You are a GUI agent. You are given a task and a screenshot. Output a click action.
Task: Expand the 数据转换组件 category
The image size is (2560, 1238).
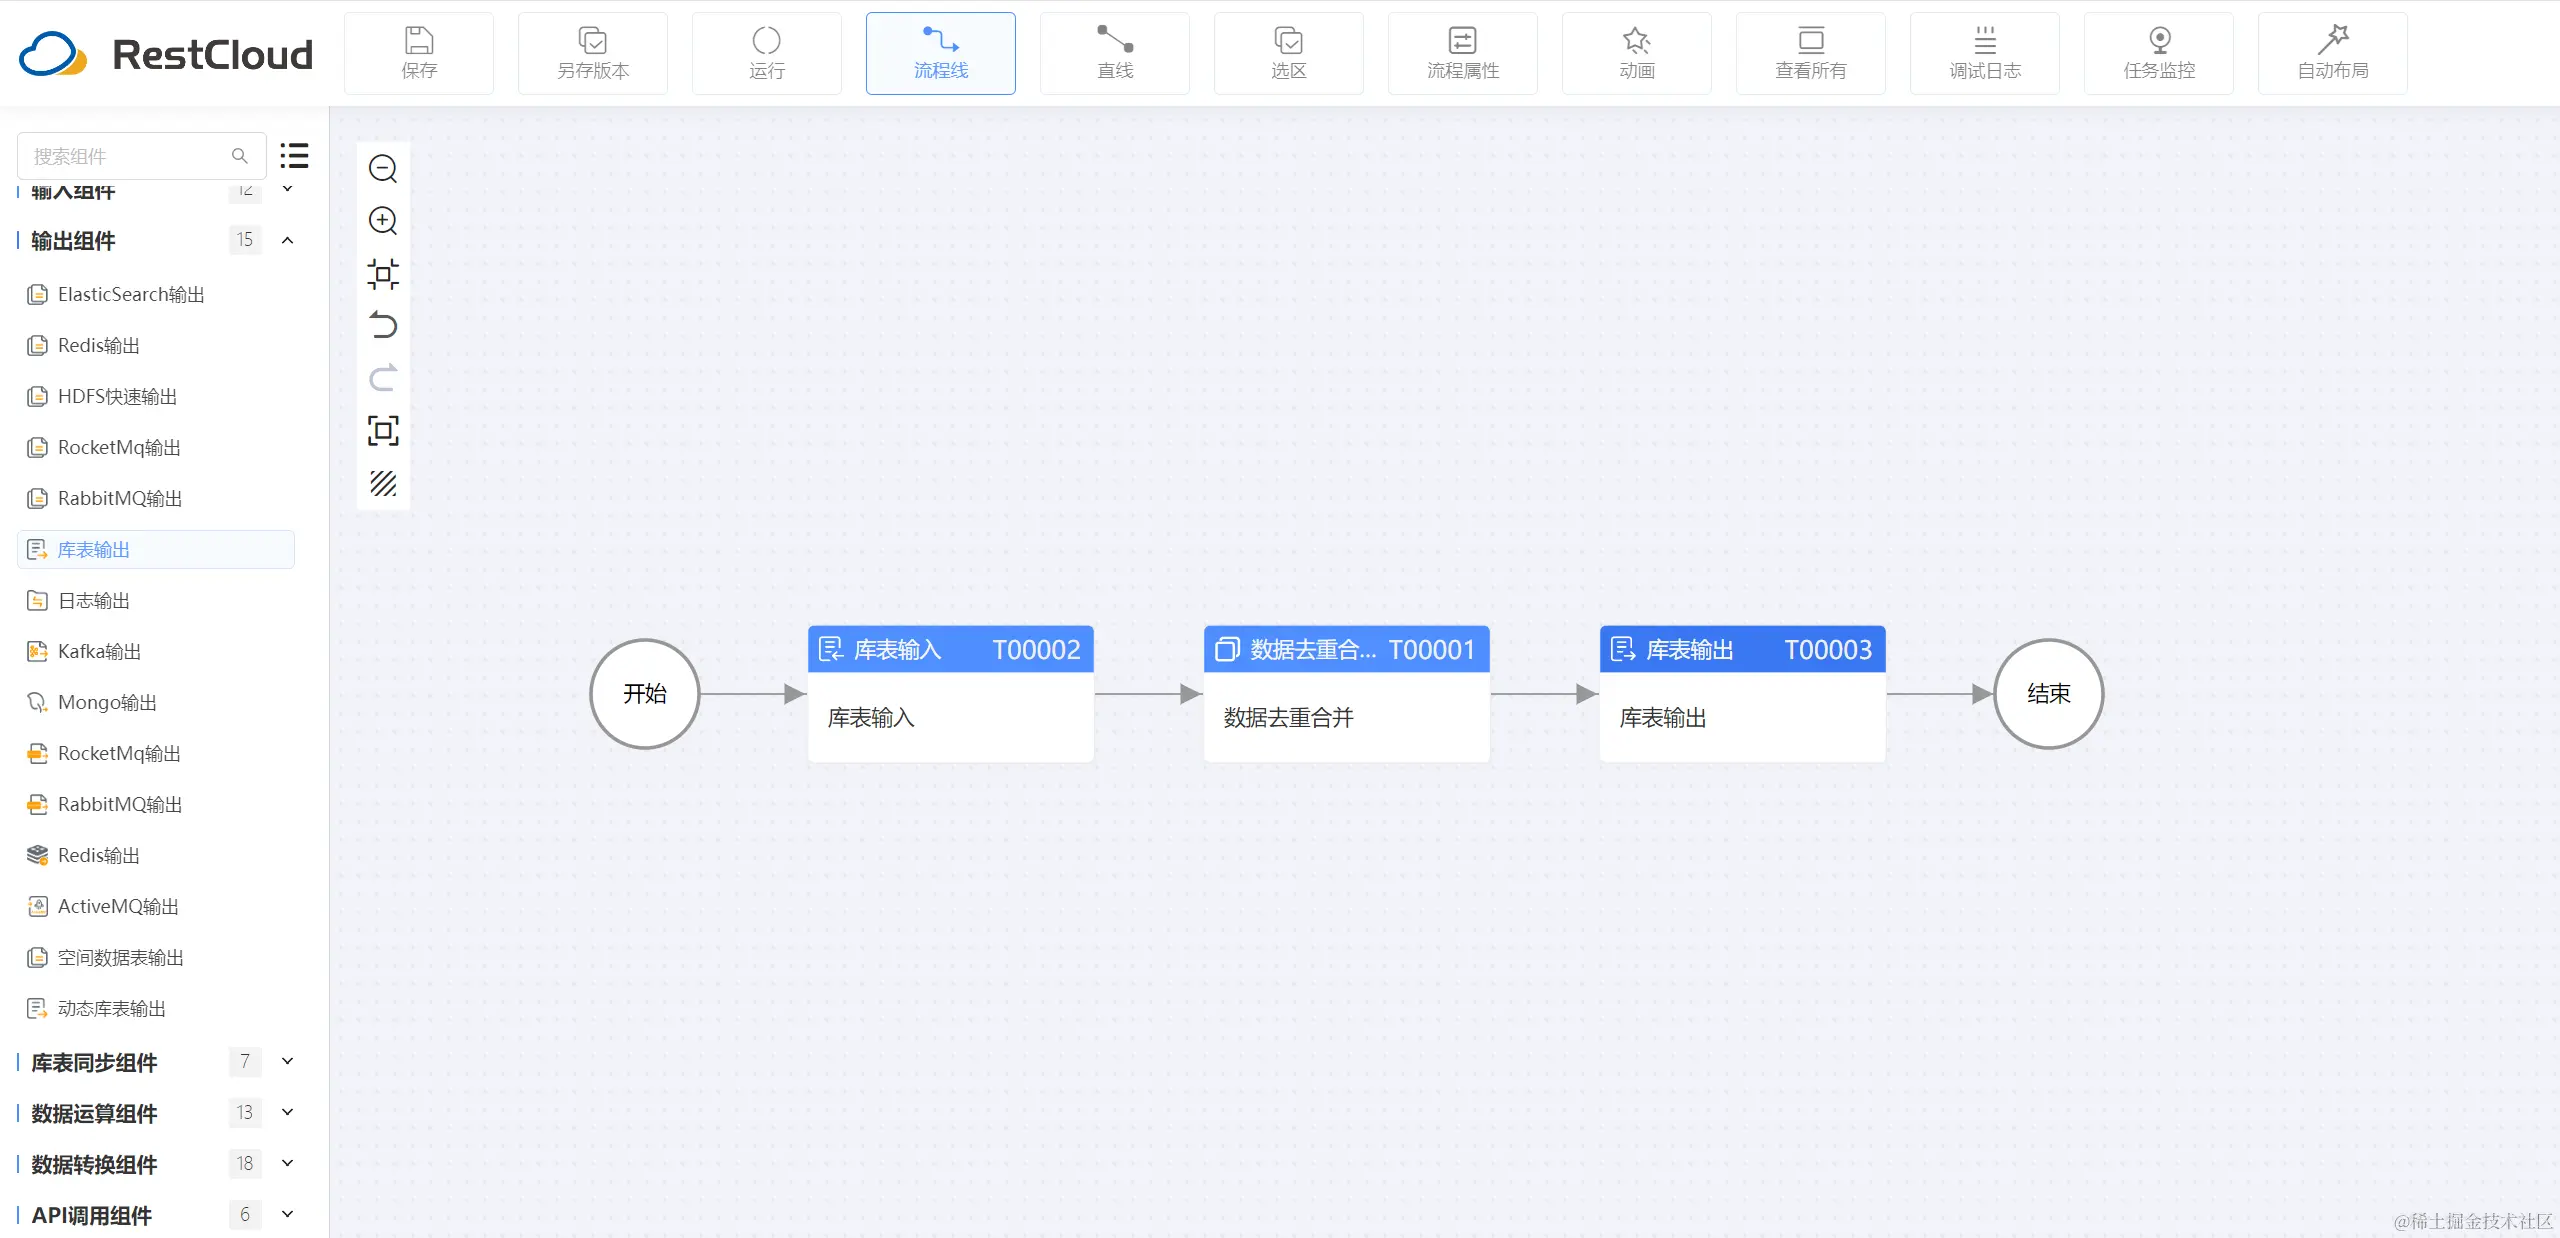click(x=288, y=1164)
